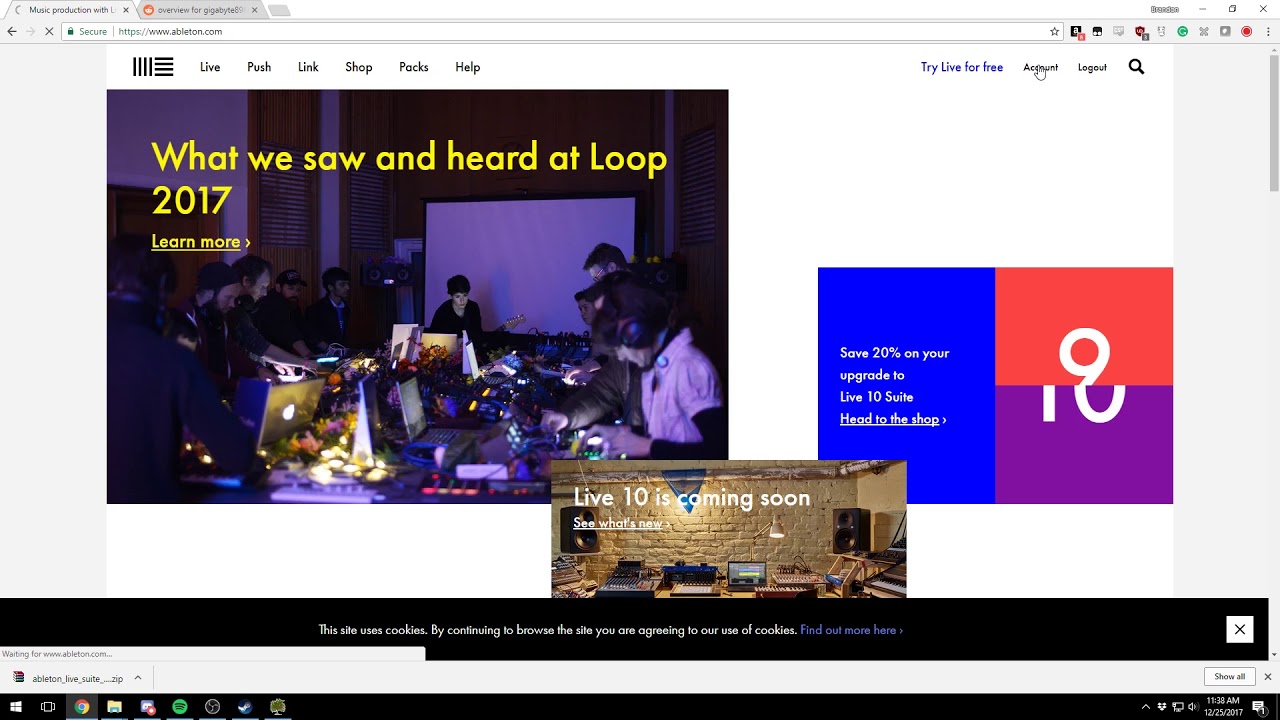Close the downloads bar
Screen dimensions: 1280x720
(1267, 677)
